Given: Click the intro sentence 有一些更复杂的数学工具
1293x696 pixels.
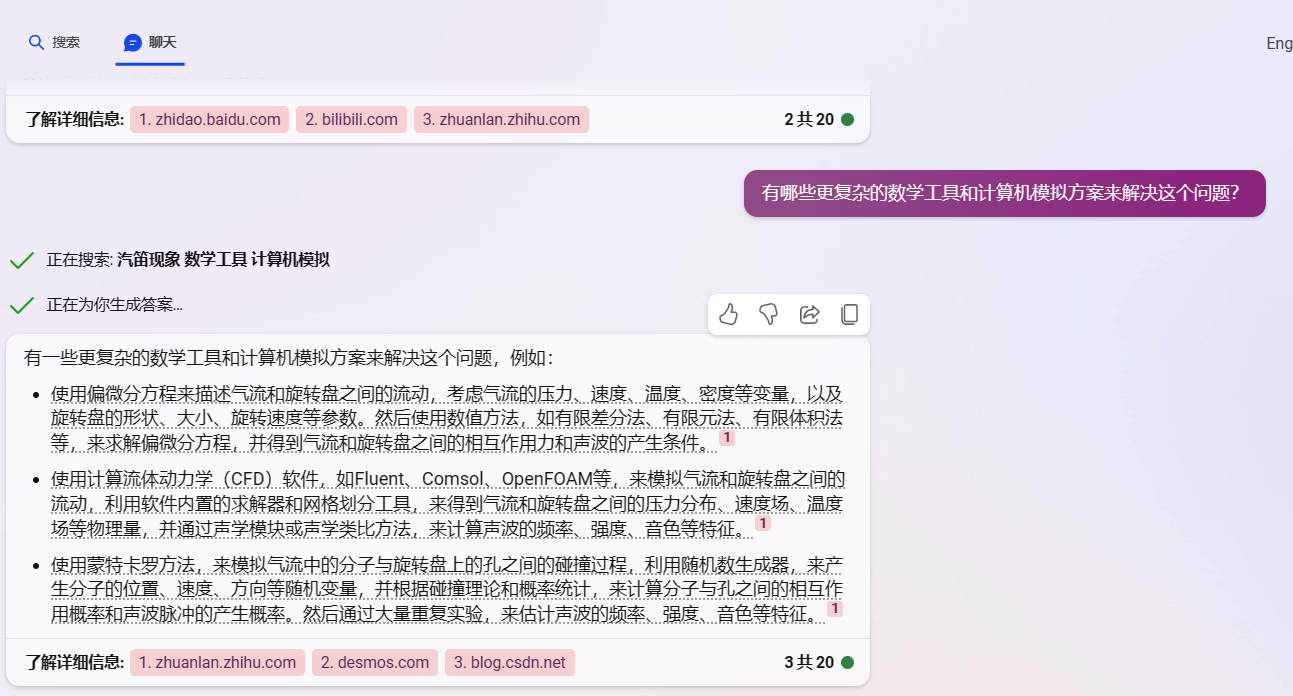Looking at the screenshot, I should coord(289,358).
